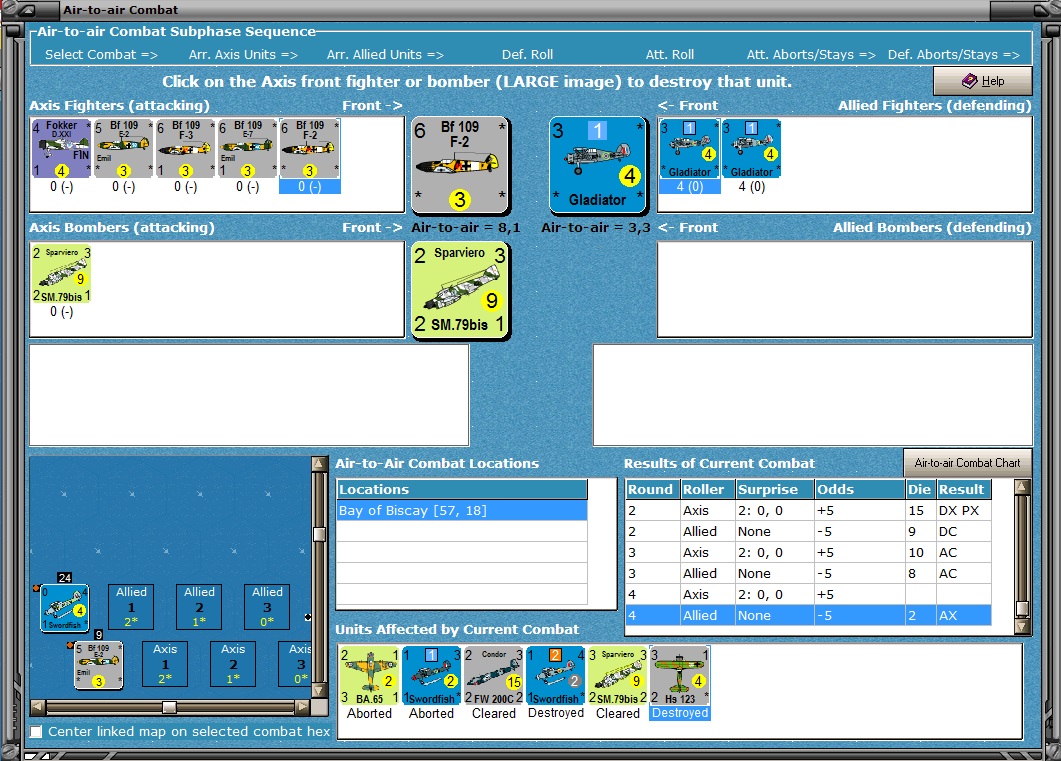This screenshot has width=1061, height=761.
Task: Click the BA.65 Aborted unit counter
Action: click(369, 676)
